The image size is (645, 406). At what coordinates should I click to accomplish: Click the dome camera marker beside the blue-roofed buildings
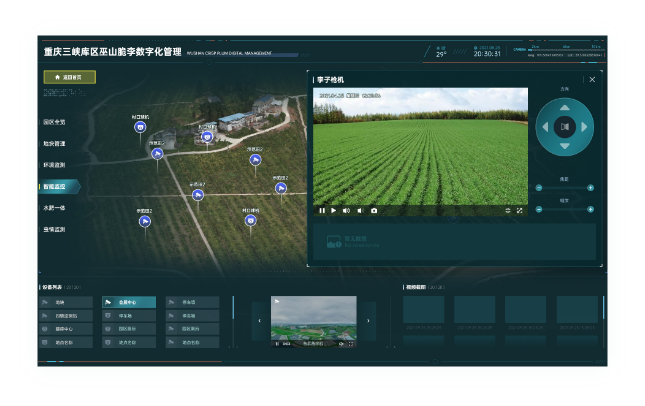207,137
